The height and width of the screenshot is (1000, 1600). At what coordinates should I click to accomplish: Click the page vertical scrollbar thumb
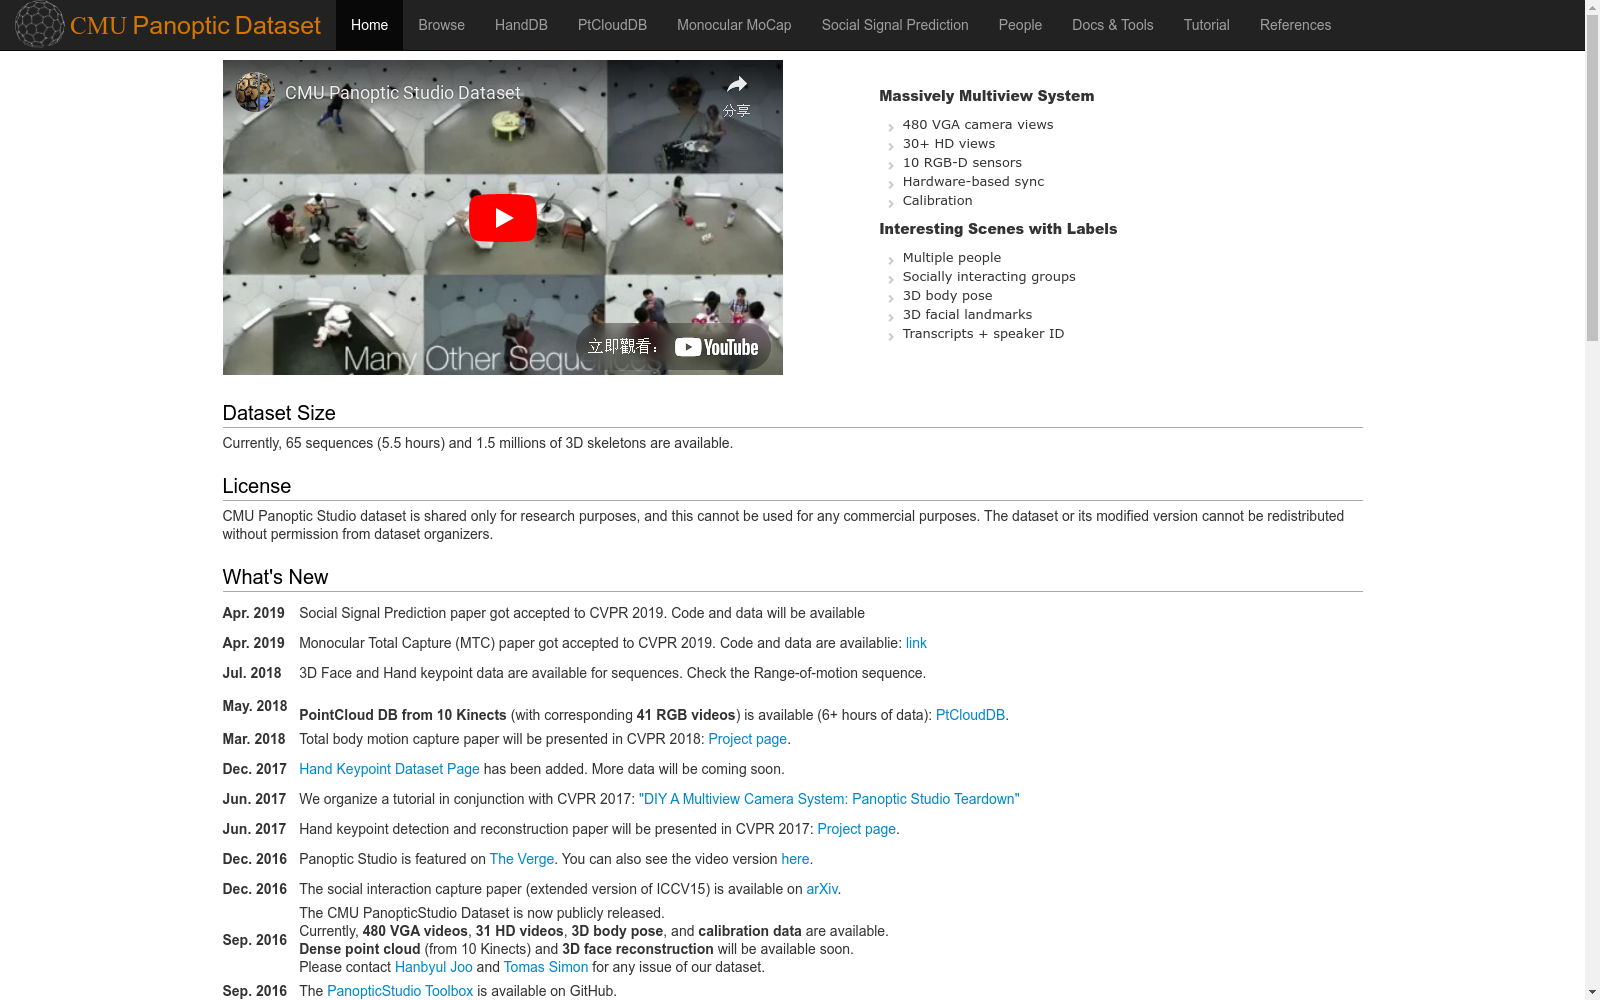click(x=1592, y=180)
